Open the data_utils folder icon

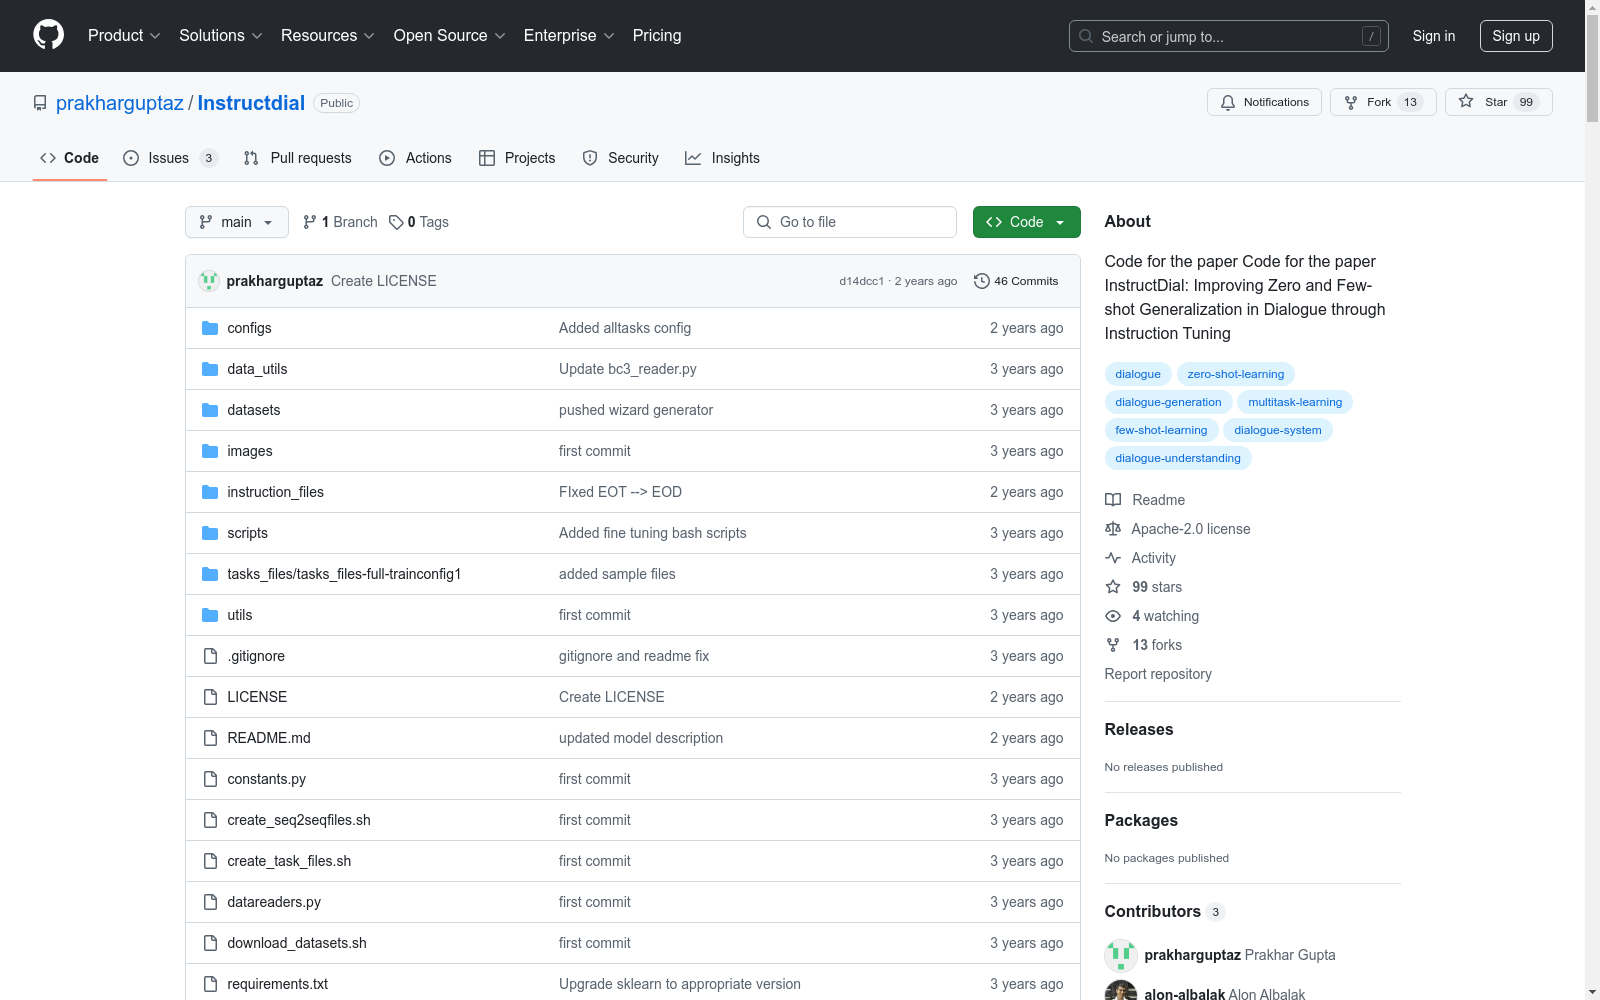coord(210,369)
